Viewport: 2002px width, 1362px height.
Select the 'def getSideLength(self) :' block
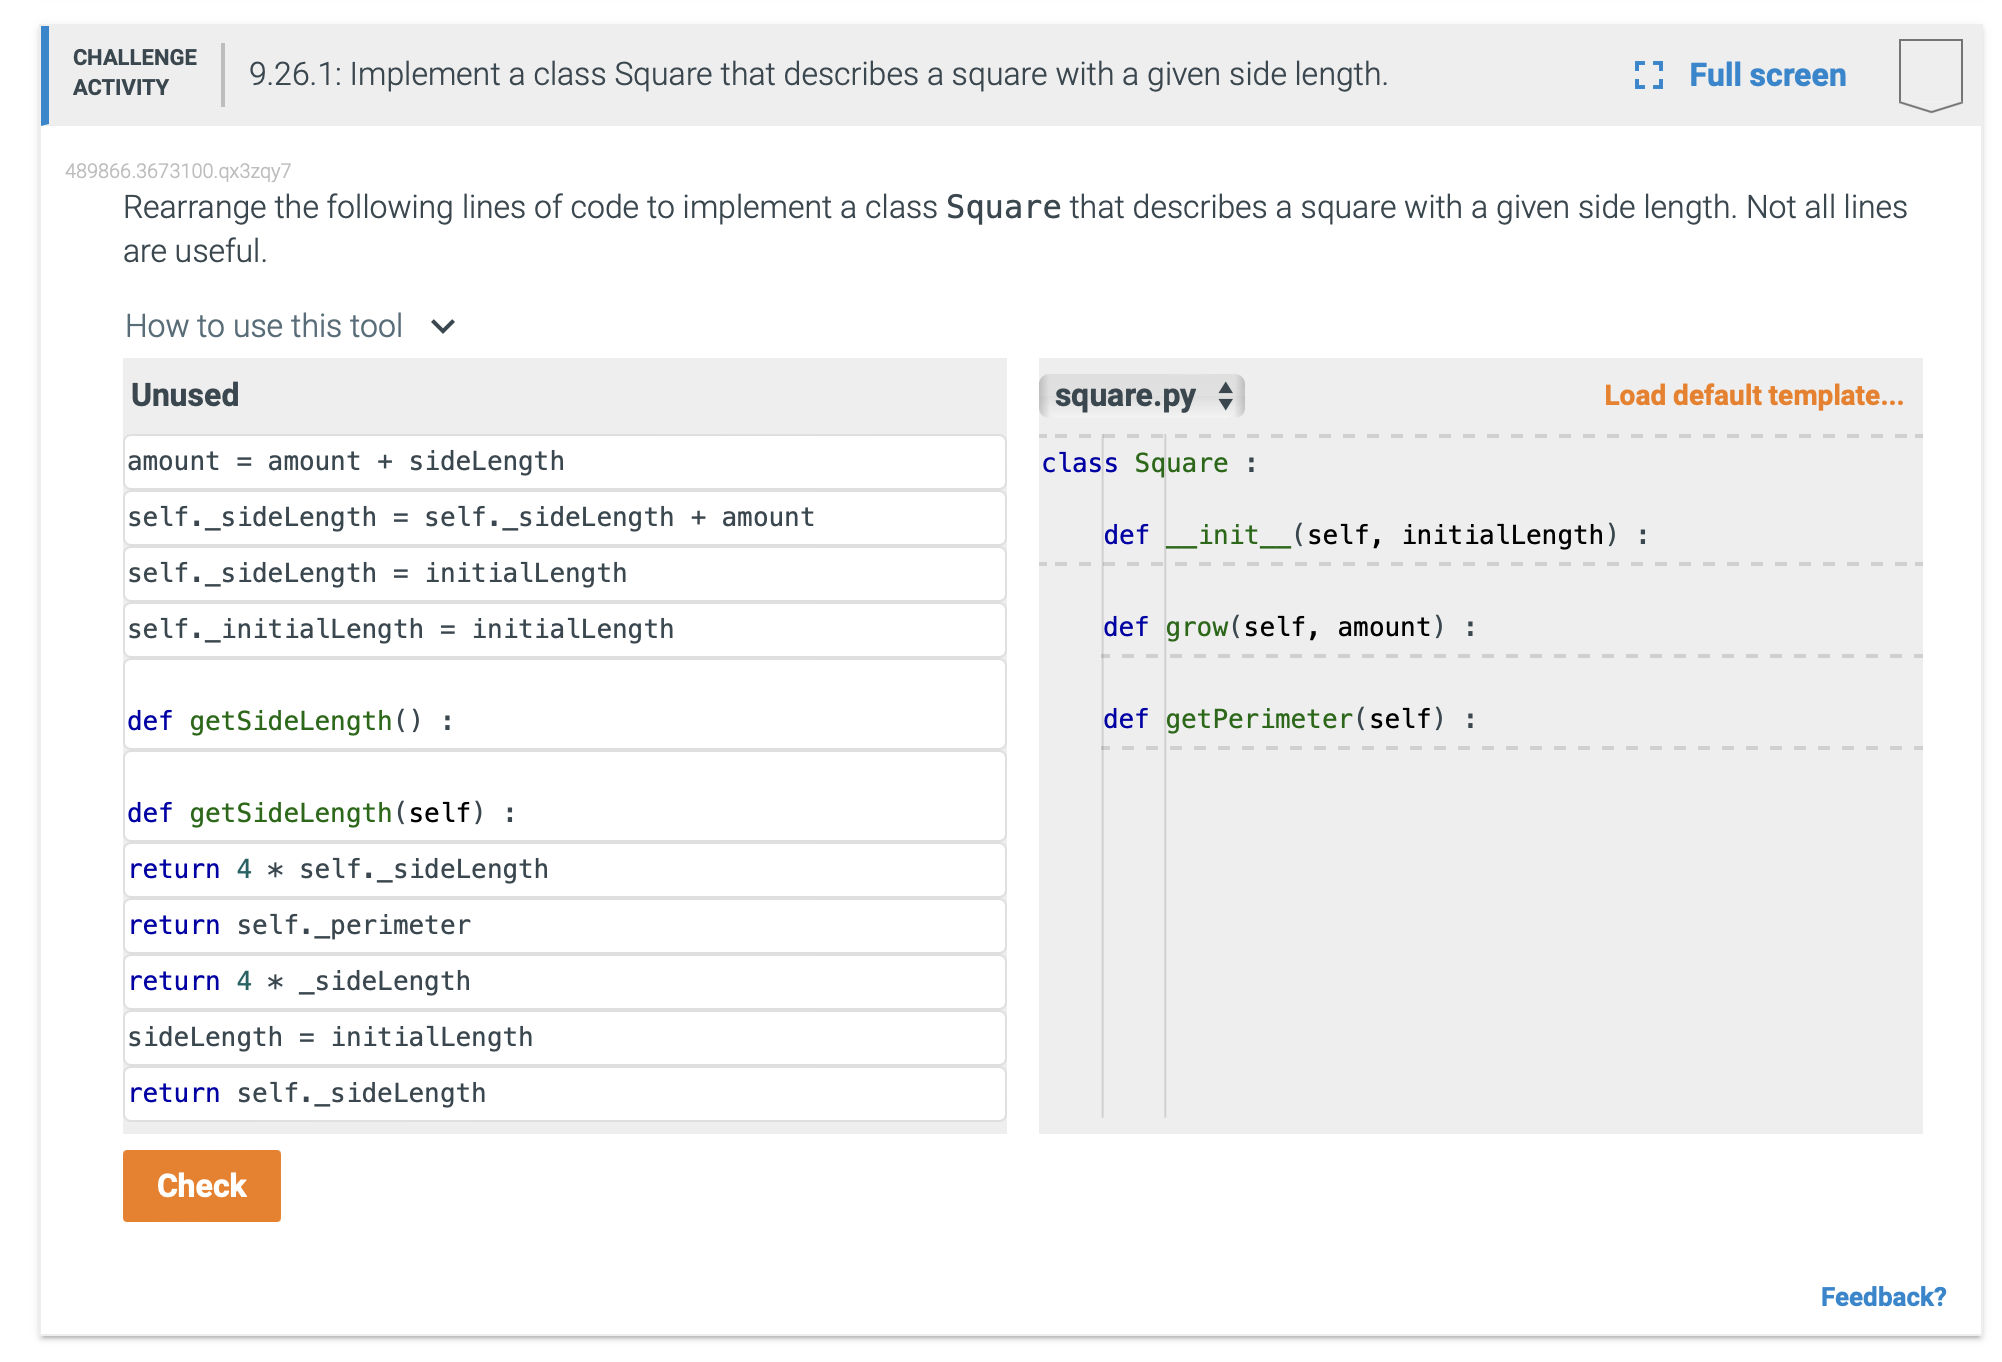(x=564, y=798)
